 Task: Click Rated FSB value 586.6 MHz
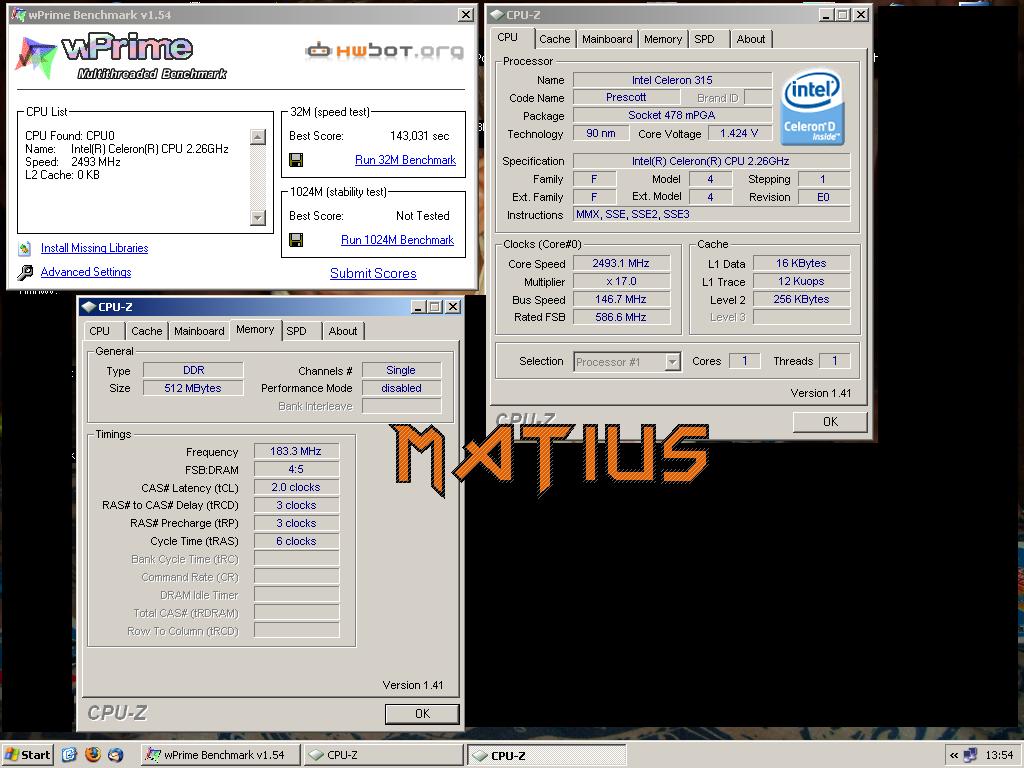tap(621, 317)
